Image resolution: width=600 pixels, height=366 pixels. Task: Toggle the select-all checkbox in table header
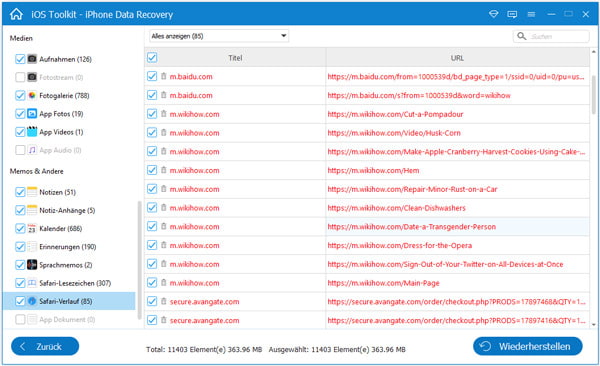coord(152,57)
